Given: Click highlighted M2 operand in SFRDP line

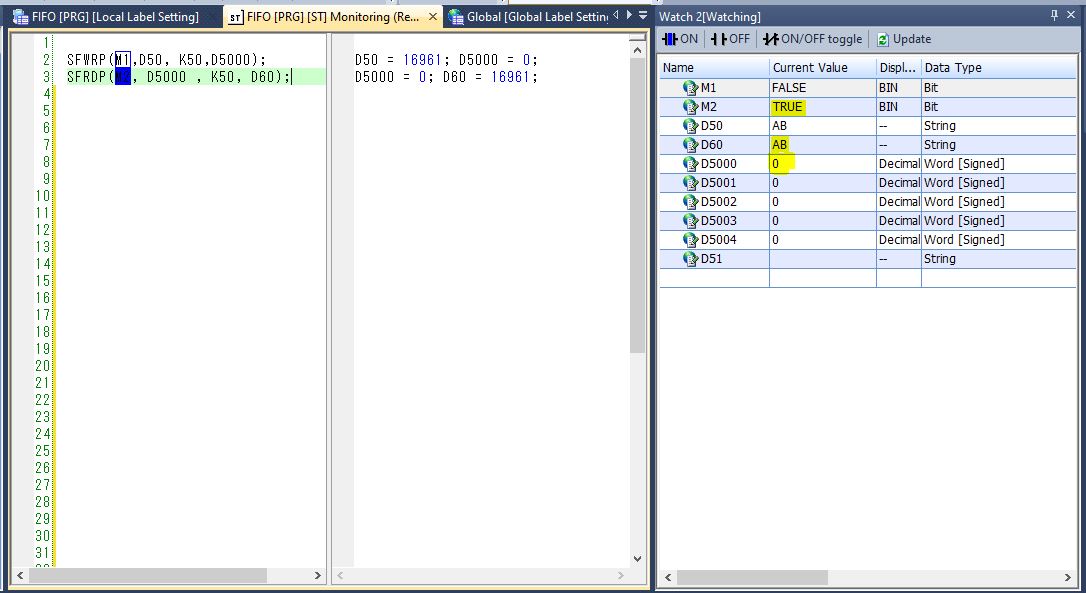Looking at the screenshot, I should coord(123,77).
